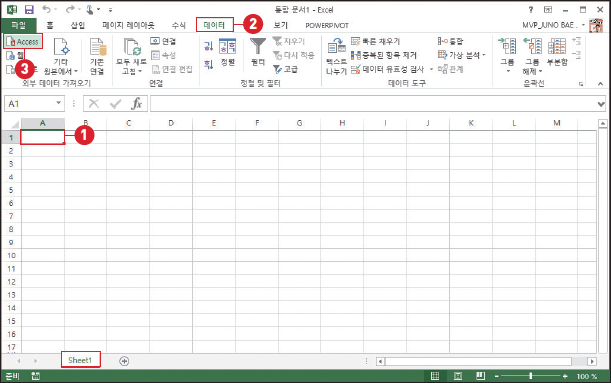
Task: Click 기존 연결 (Existing Connections)
Action: tap(97, 56)
